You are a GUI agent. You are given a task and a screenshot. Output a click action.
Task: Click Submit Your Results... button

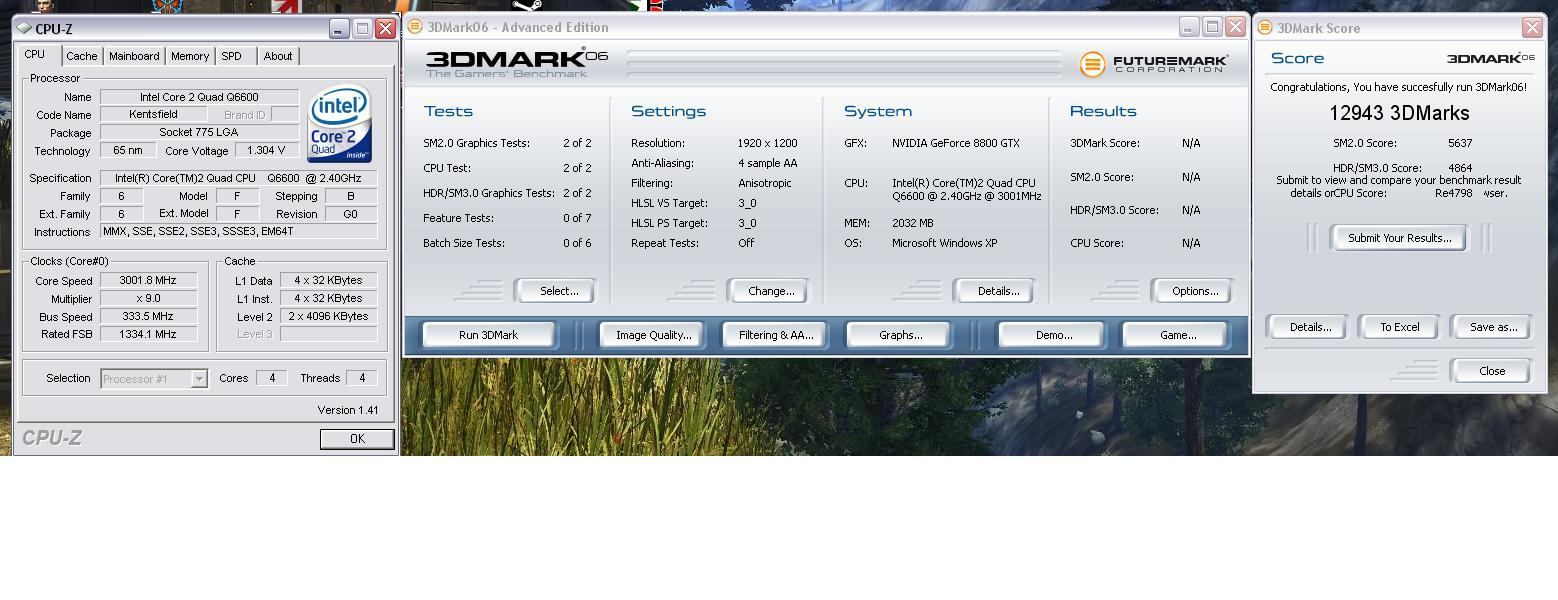pyautogui.click(x=1399, y=238)
